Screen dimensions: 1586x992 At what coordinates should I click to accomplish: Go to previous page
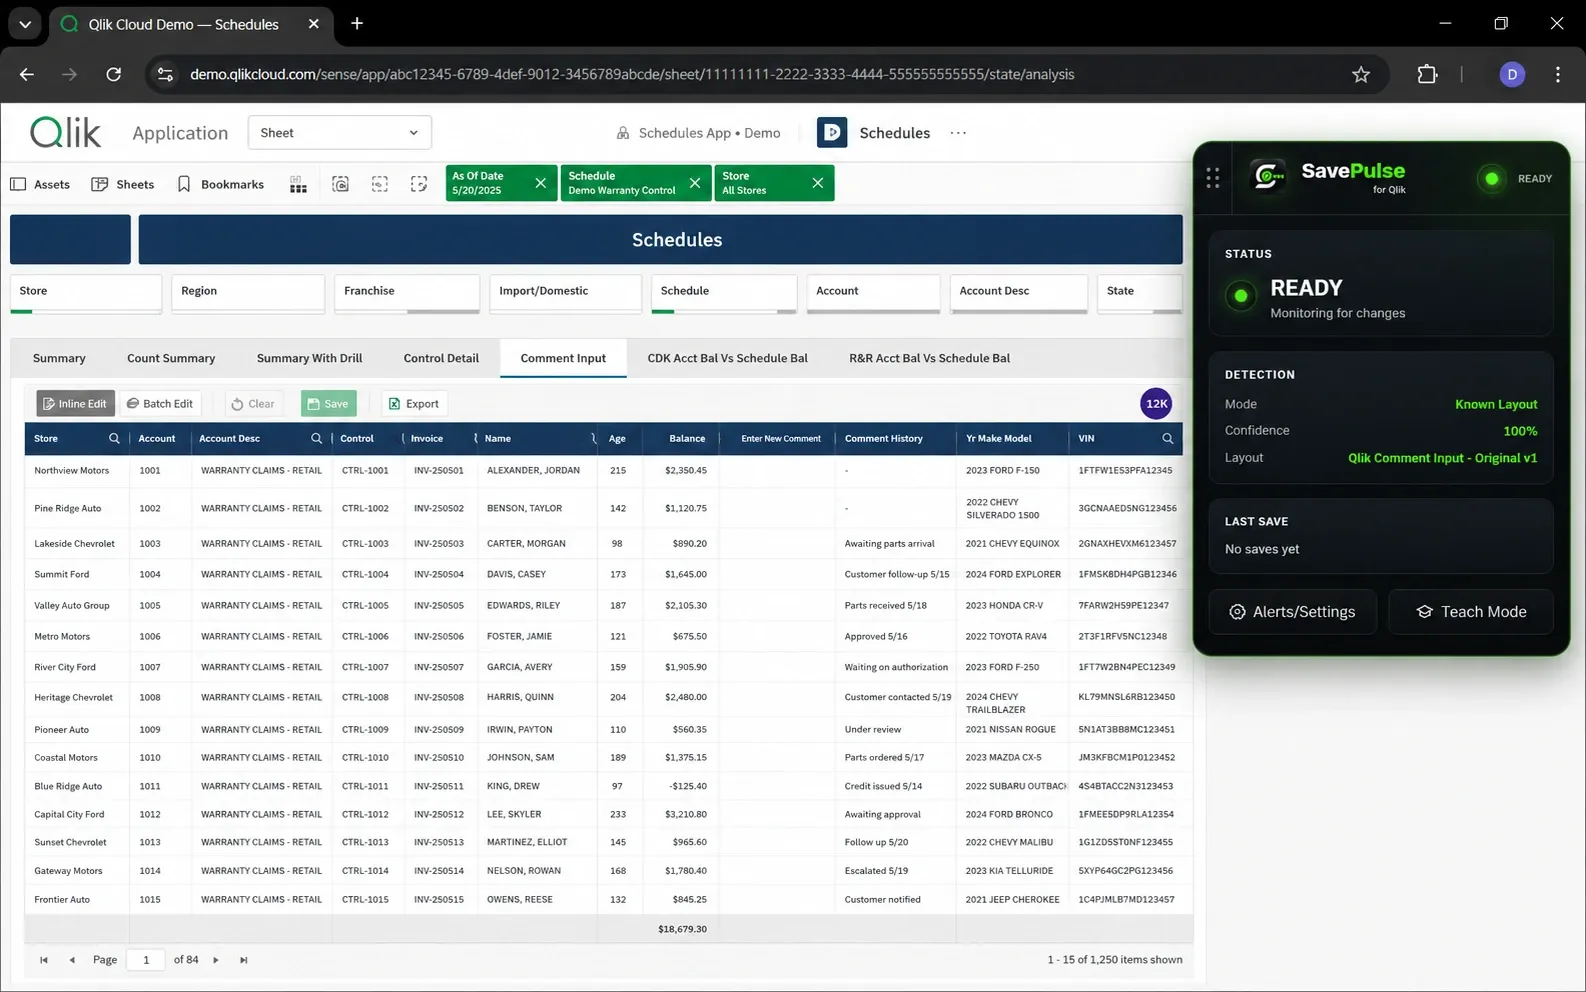click(x=72, y=960)
